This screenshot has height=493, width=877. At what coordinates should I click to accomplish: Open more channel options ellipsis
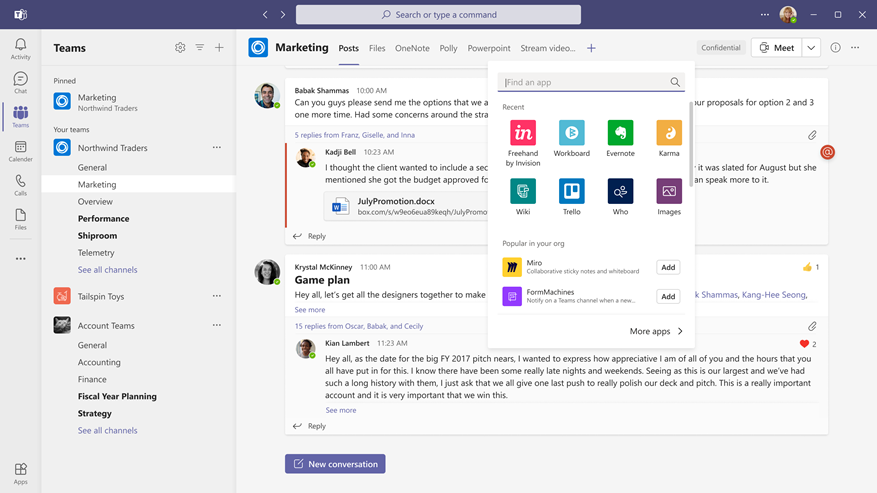[x=855, y=48]
